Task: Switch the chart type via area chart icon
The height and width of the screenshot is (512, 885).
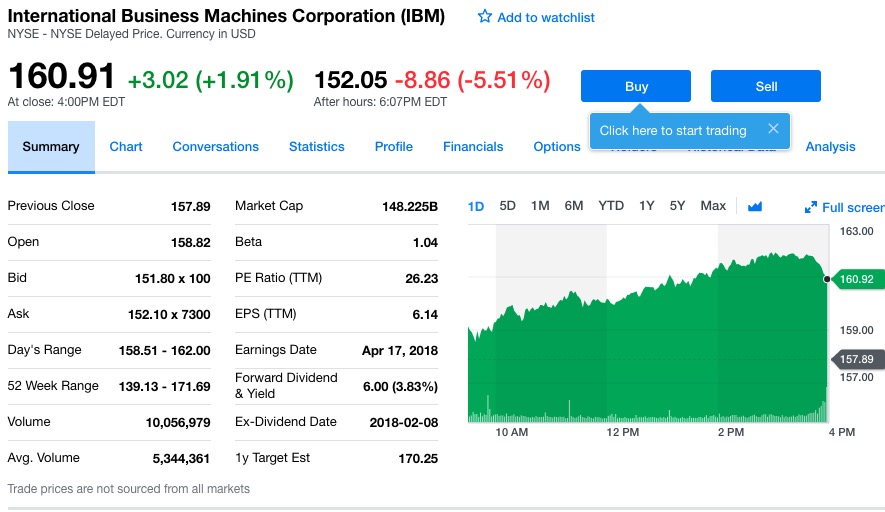Action: point(755,207)
